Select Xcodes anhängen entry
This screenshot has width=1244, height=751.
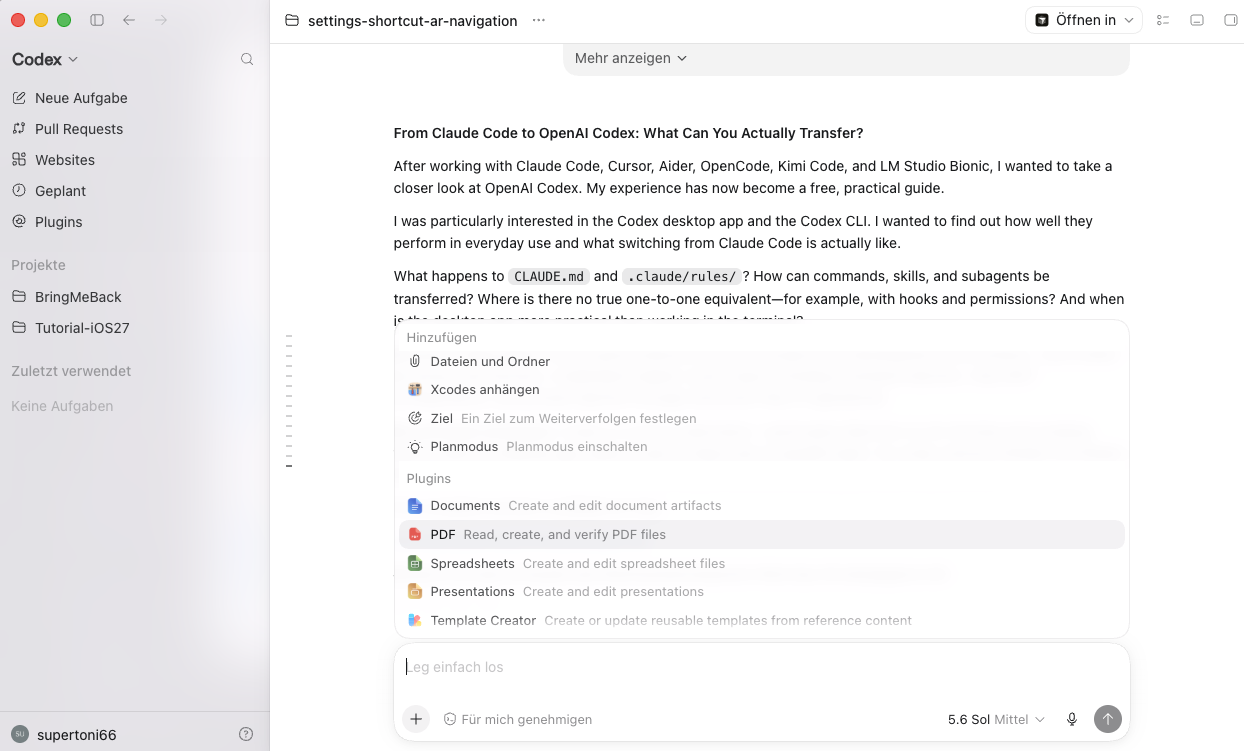click(x=762, y=390)
